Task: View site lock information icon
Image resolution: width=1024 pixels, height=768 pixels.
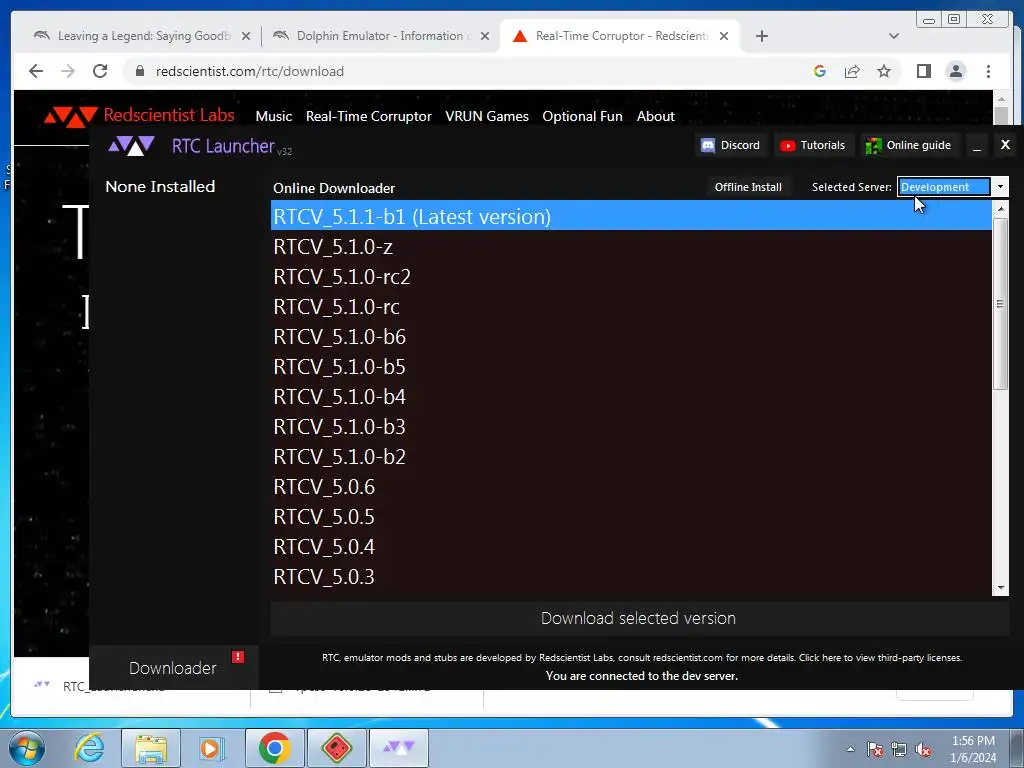Action: pyautogui.click(x=139, y=71)
